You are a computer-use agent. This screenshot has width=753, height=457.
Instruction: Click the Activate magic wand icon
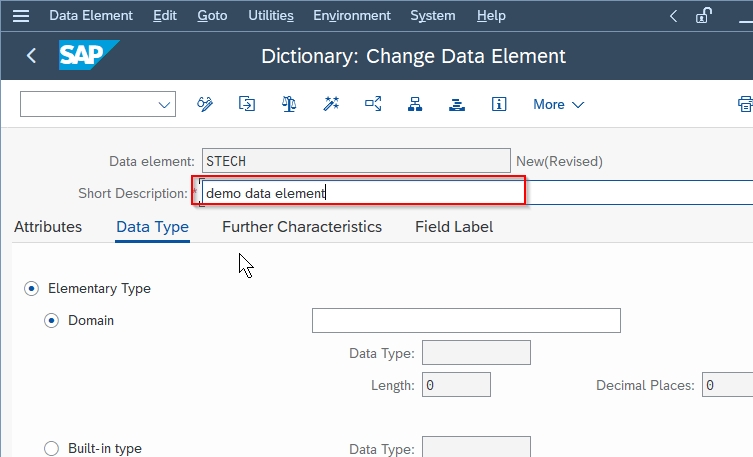[x=331, y=104]
